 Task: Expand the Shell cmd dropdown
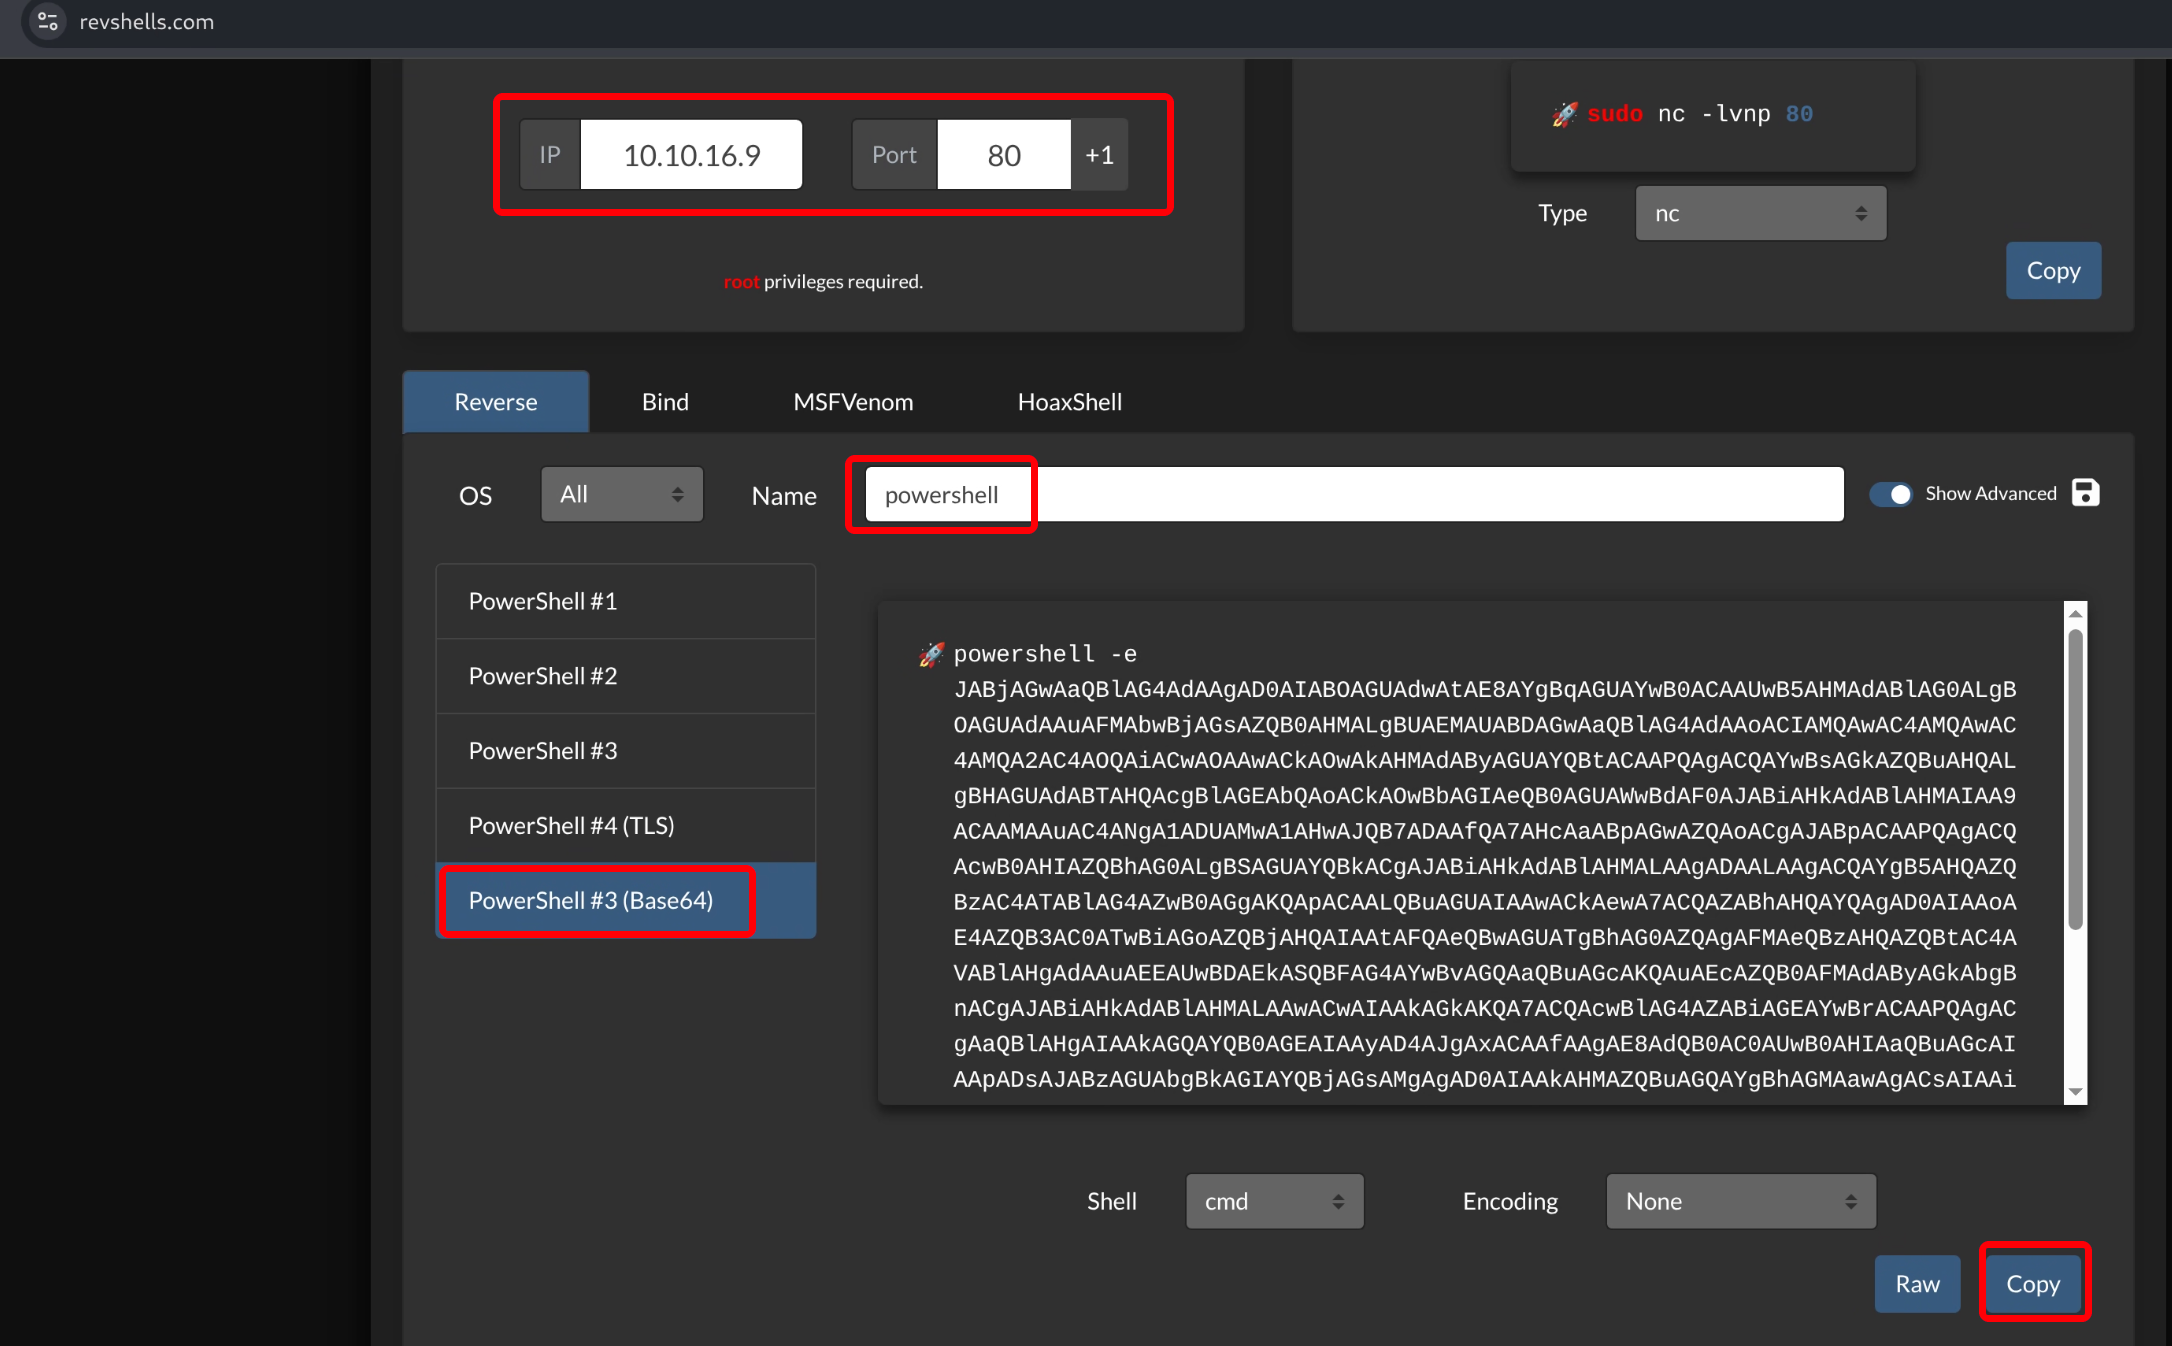click(1274, 1201)
